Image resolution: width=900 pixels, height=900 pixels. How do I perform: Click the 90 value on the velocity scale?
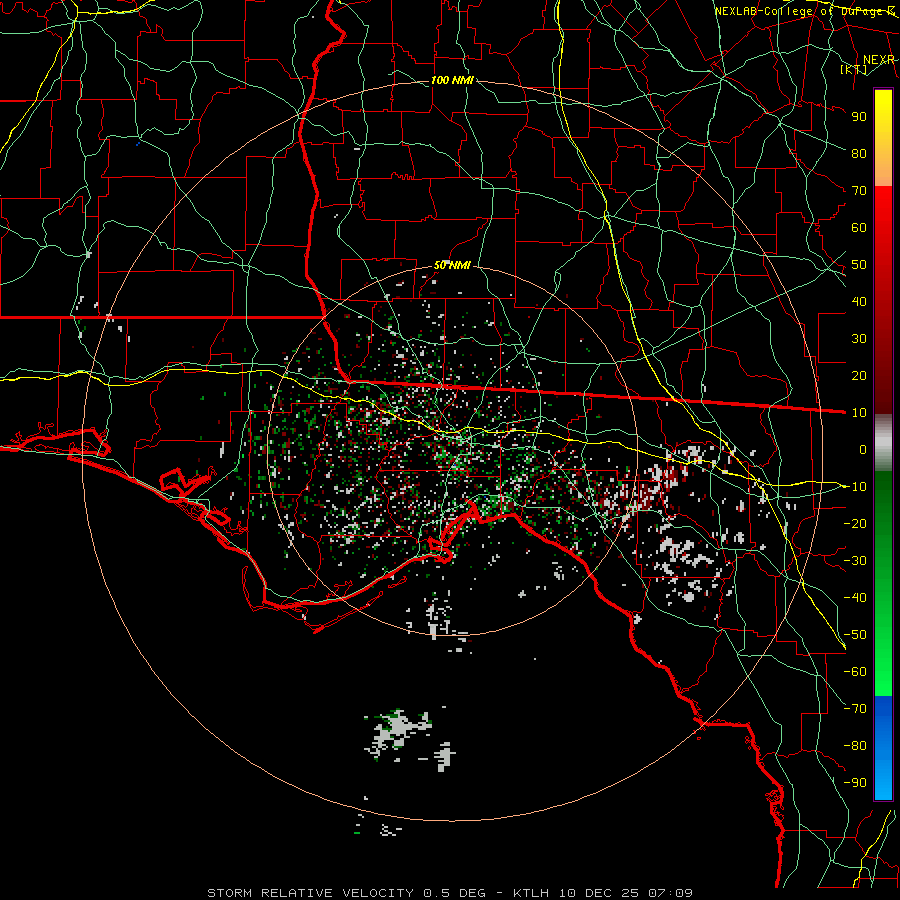859,117
